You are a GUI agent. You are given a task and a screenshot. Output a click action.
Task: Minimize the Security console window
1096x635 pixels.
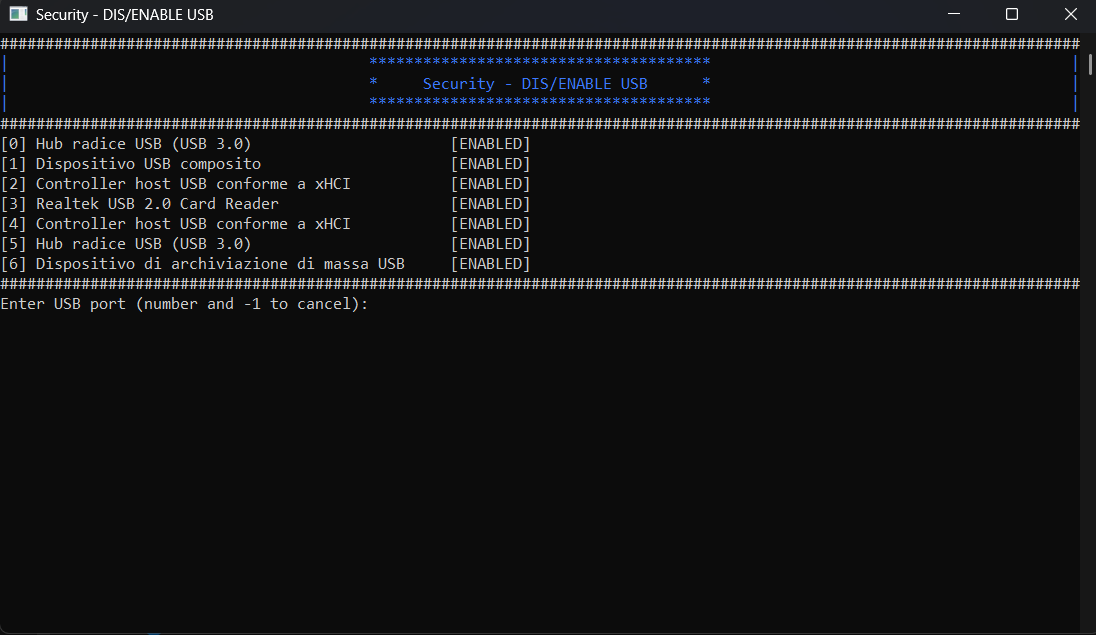[956, 15]
